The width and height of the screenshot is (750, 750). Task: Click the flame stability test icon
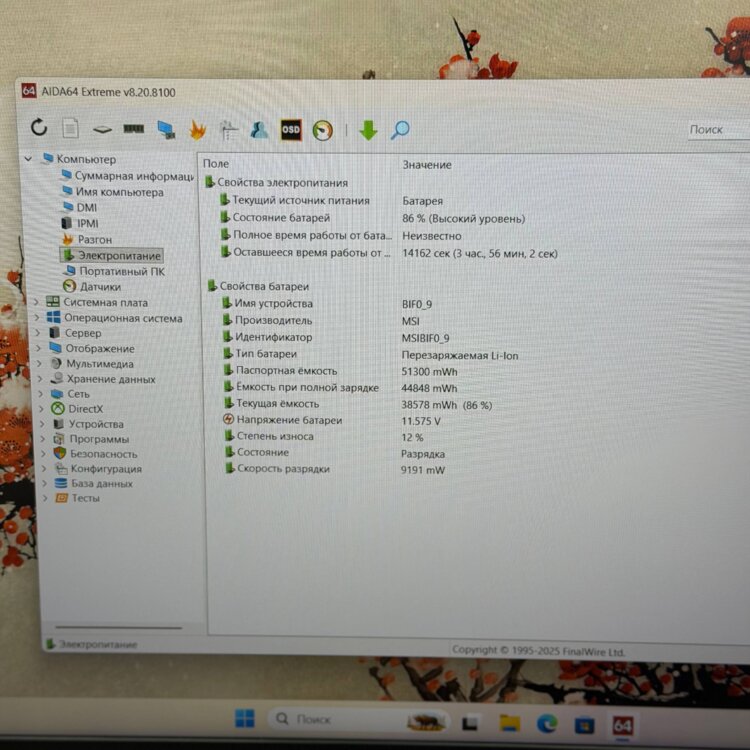[197, 129]
